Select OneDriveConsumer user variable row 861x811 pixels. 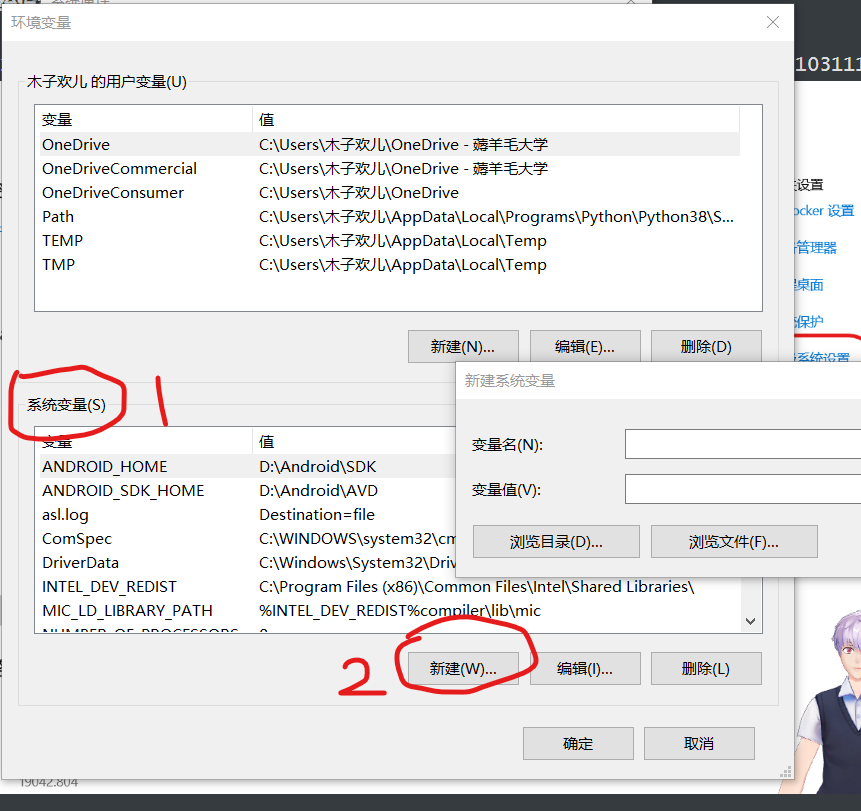389,193
